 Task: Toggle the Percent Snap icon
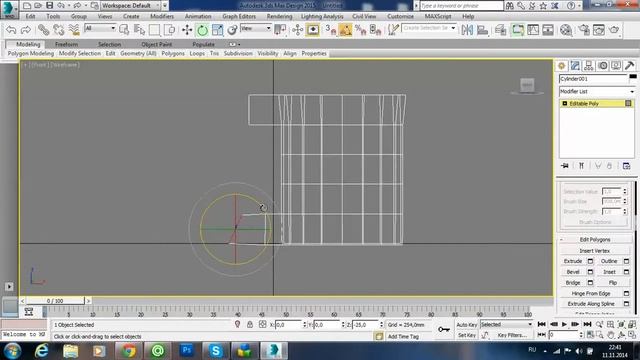point(360,30)
